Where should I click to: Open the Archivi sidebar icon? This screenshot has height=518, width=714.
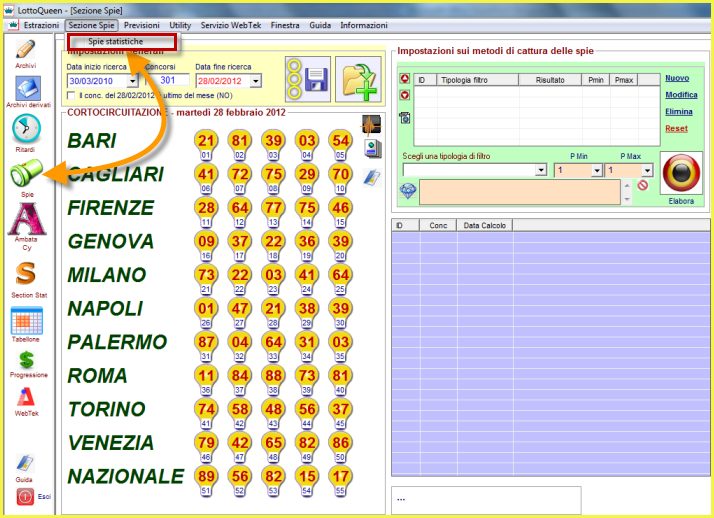[x=25, y=49]
